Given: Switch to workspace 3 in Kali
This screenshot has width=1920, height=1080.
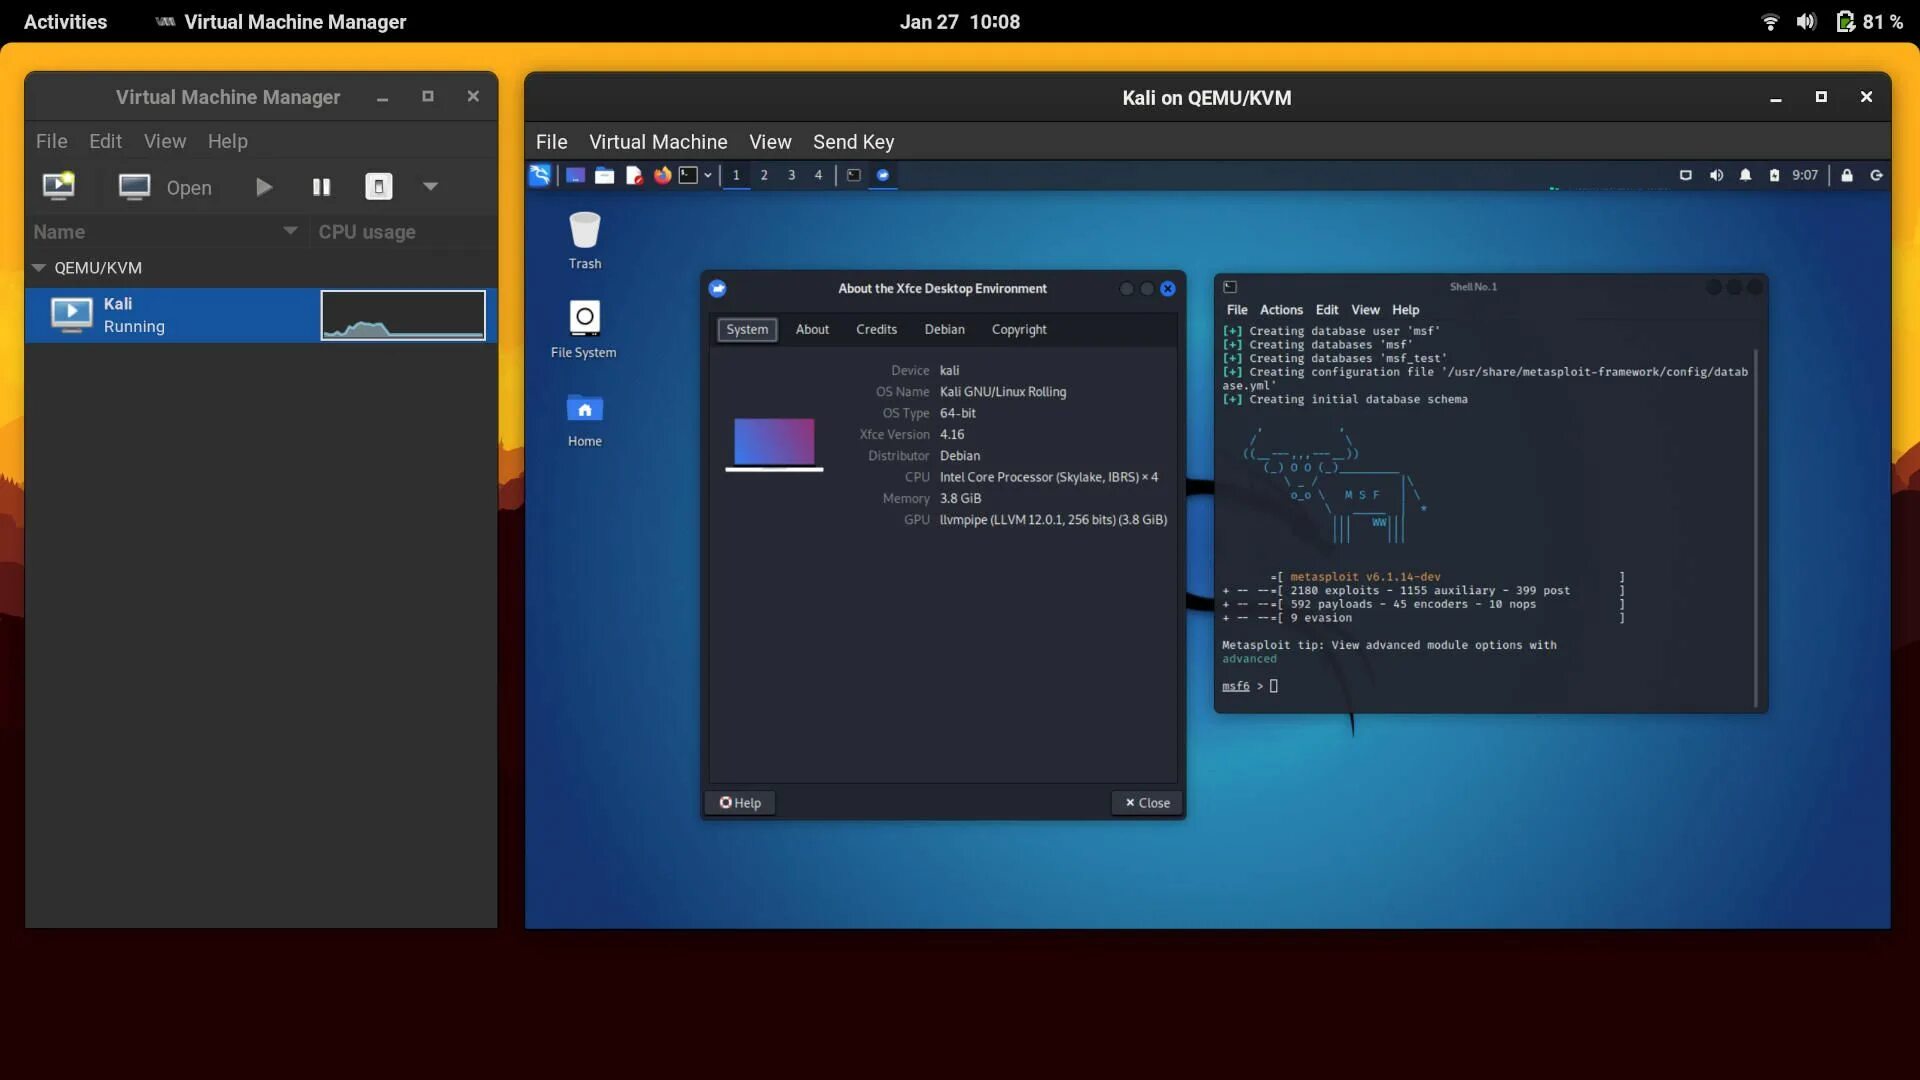Looking at the screenshot, I should tap(791, 175).
